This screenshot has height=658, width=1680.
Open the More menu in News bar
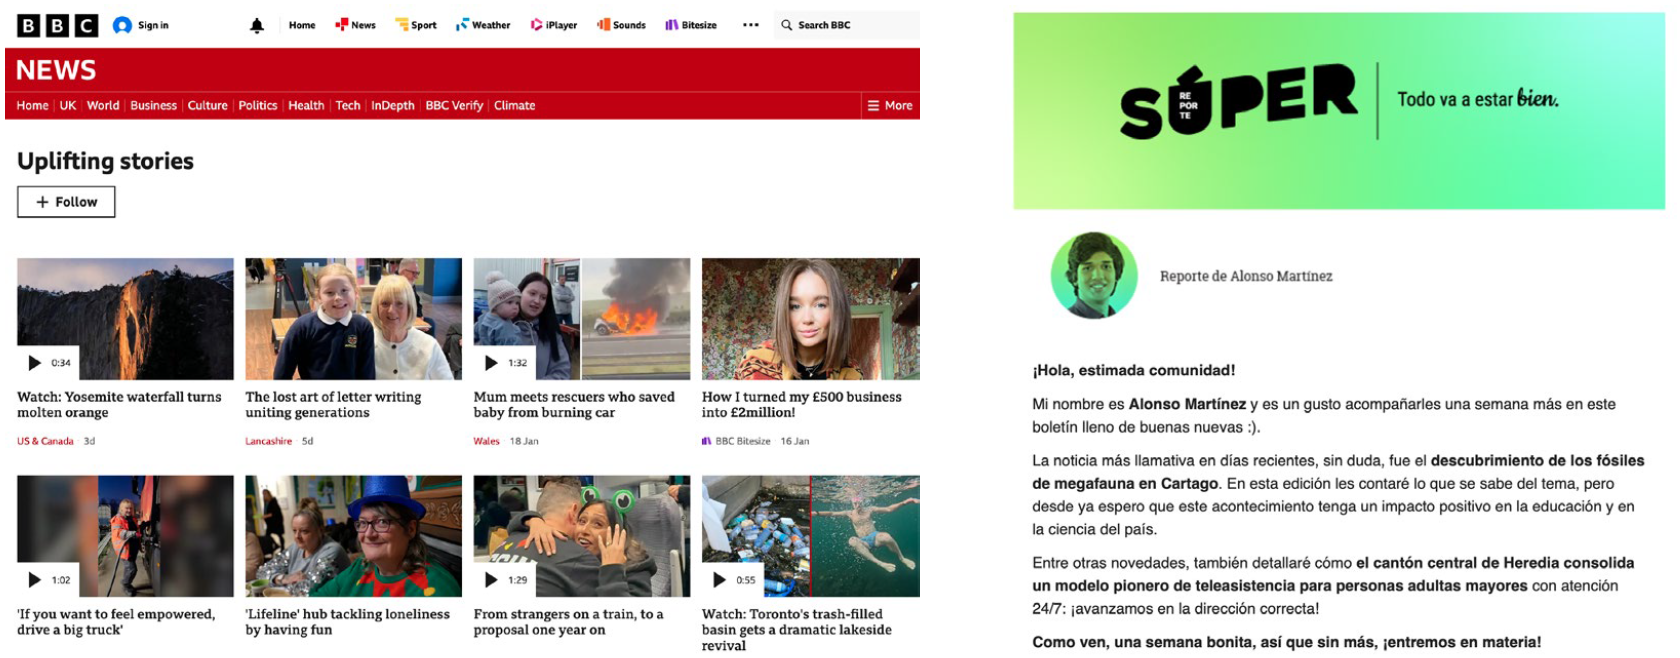coord(890,106)
